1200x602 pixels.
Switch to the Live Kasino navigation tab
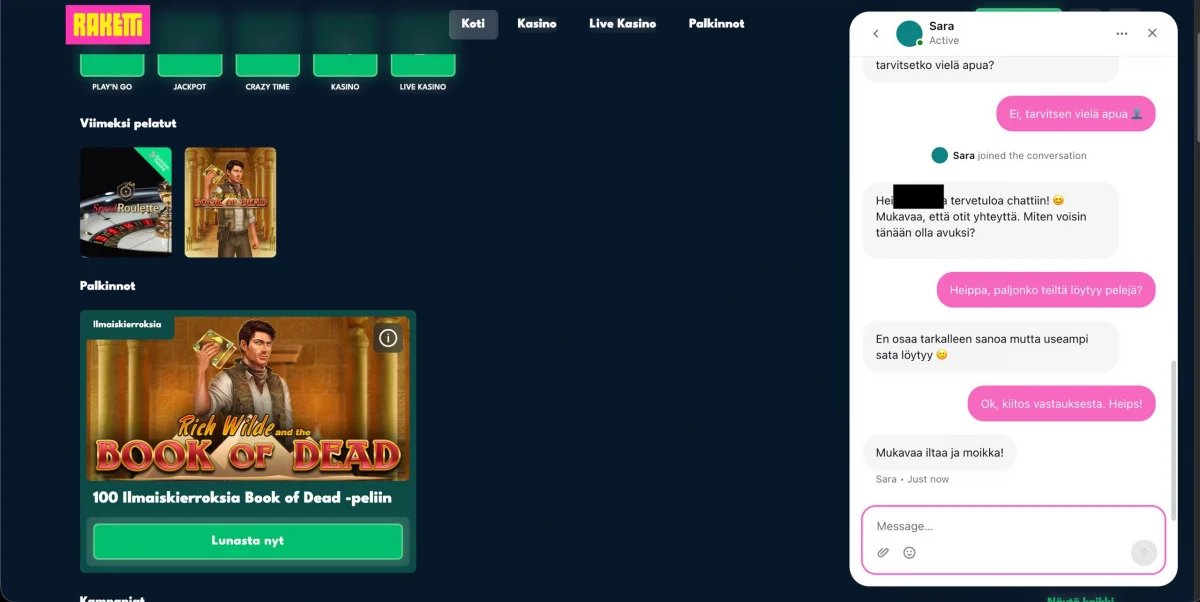click(x=623, y=24)
